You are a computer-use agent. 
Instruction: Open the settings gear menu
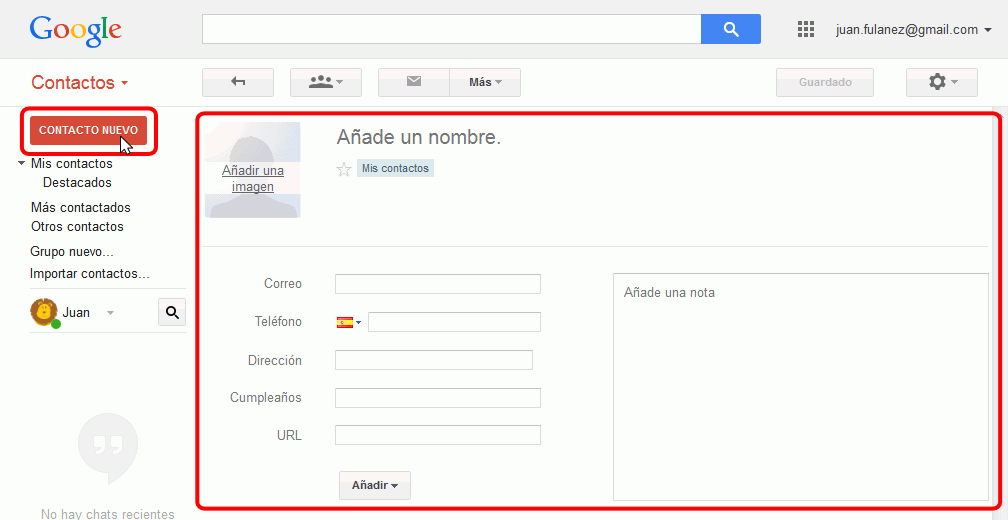click(941, 82)
